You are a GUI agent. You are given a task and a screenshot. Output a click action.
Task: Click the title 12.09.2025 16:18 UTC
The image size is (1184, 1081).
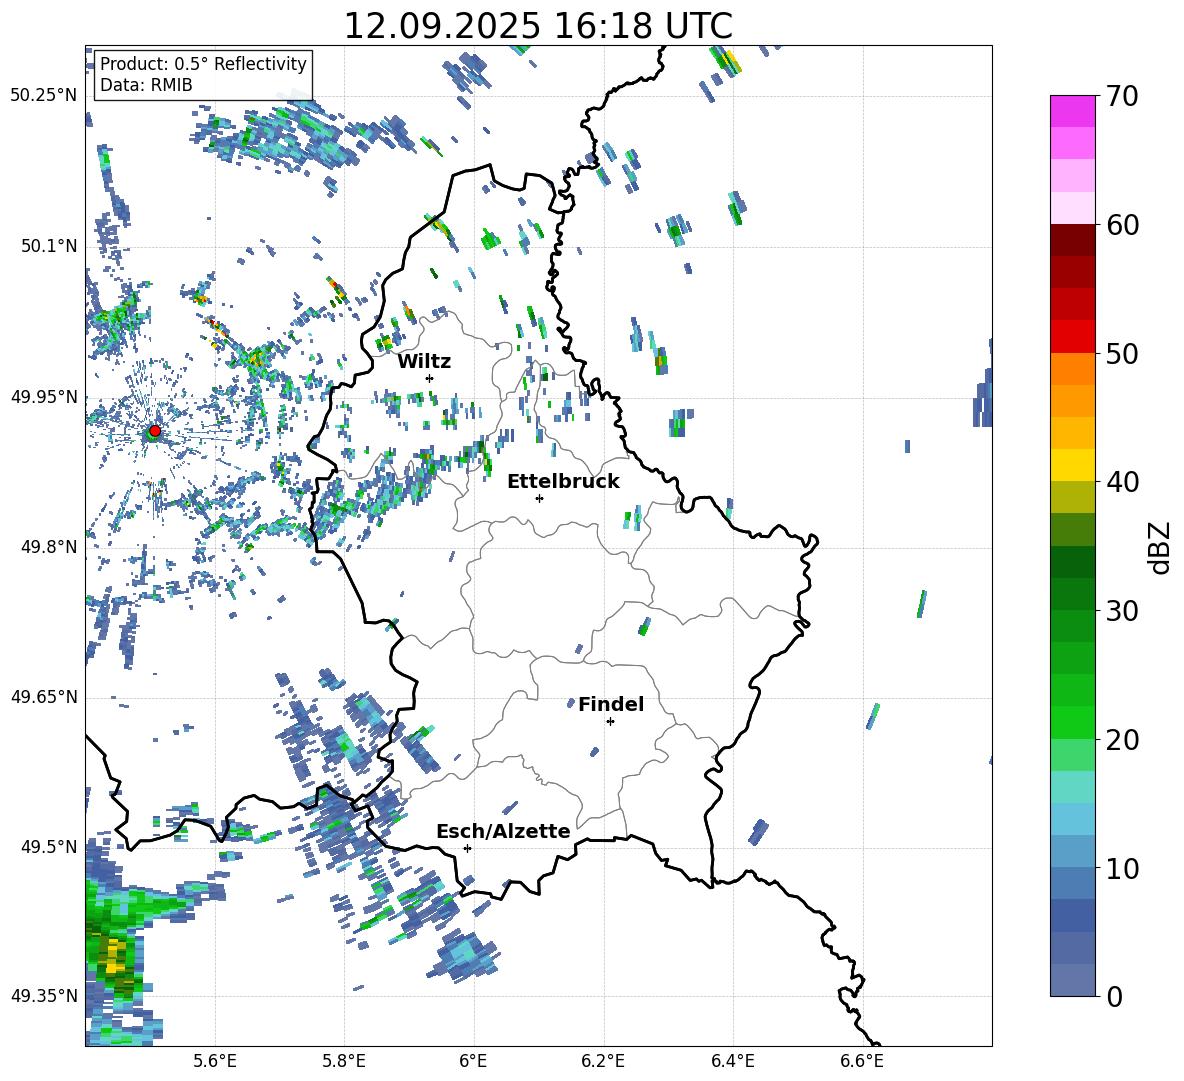(x=538, y=26)
